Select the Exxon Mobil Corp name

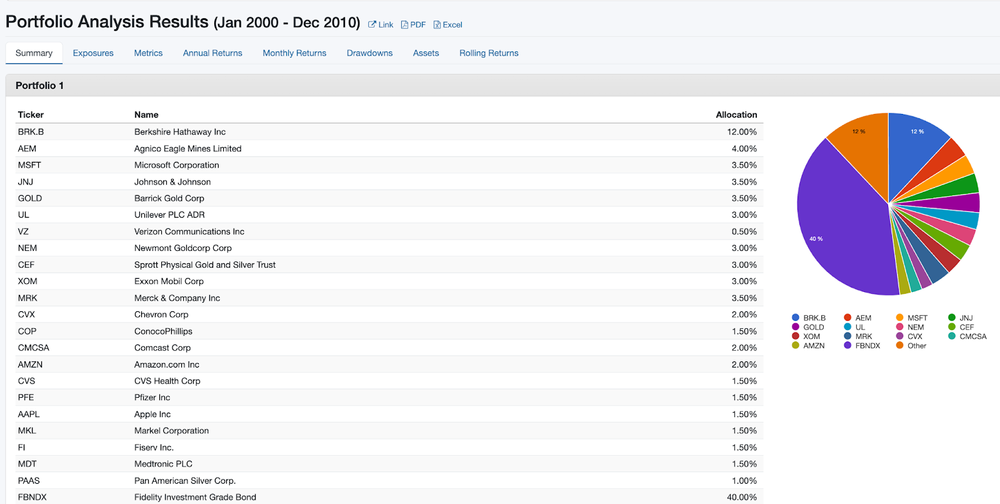pos(169,281)
